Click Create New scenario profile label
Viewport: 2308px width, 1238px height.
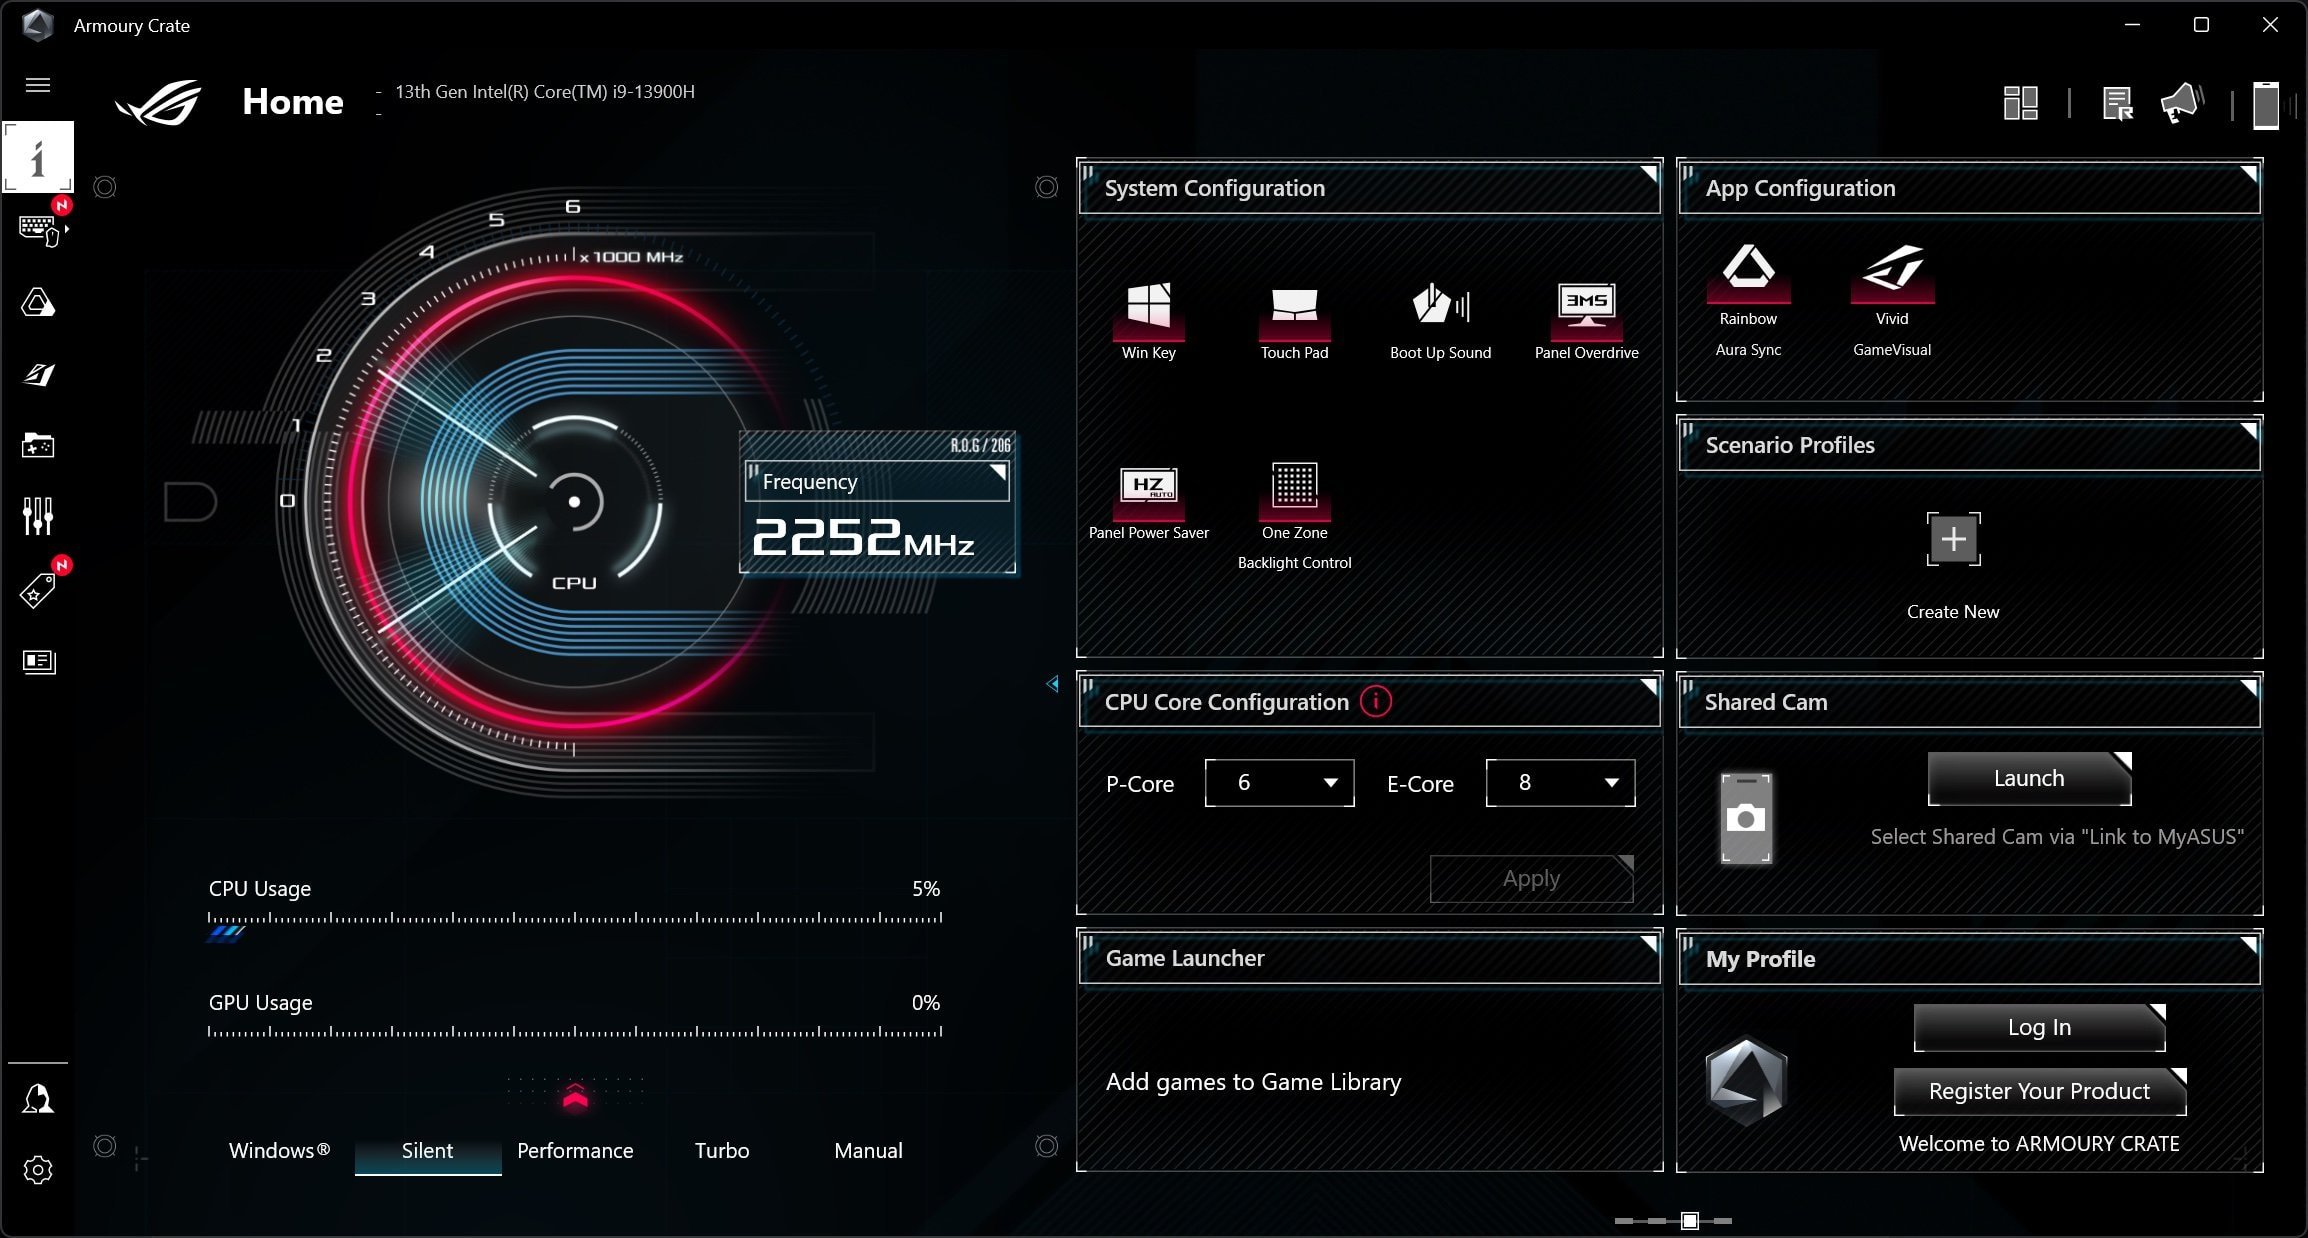coord(1953,611)
